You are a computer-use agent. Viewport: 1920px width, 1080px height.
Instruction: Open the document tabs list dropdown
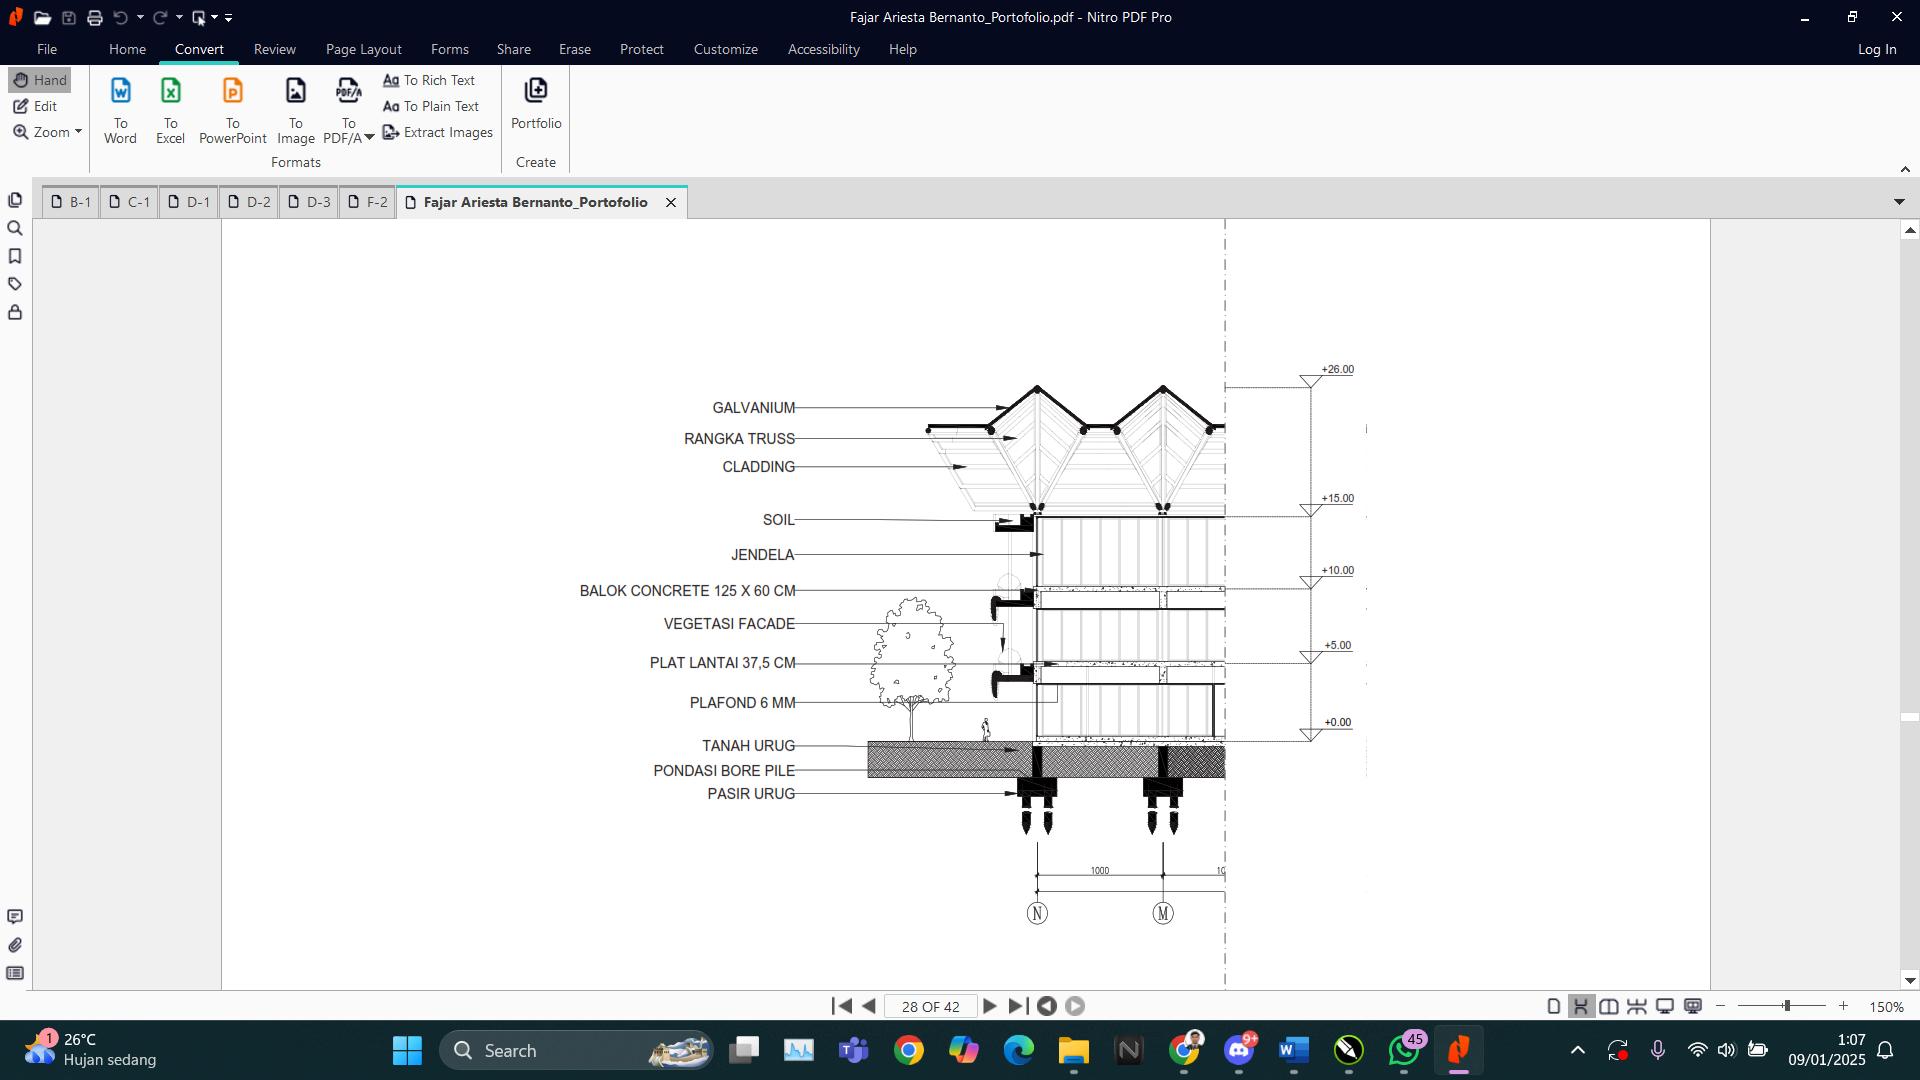point(1899,202)
